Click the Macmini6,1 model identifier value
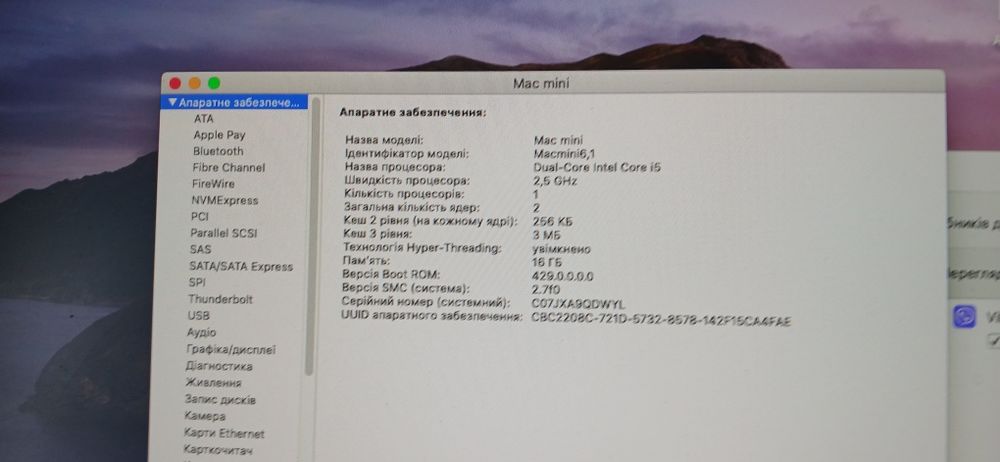Viewport: 1000px width, 462px height. coord(564,154)
